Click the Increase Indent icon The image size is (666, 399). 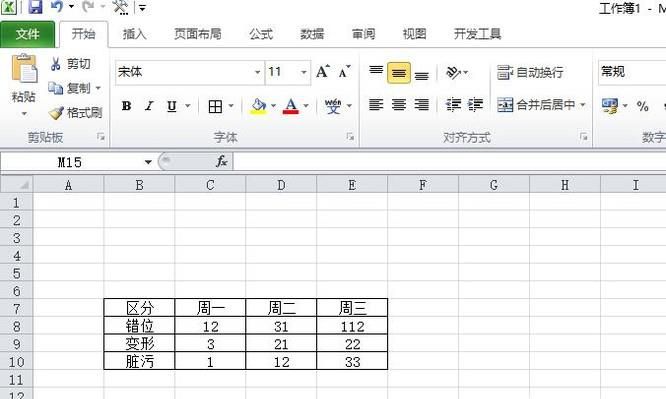(475, 105)
